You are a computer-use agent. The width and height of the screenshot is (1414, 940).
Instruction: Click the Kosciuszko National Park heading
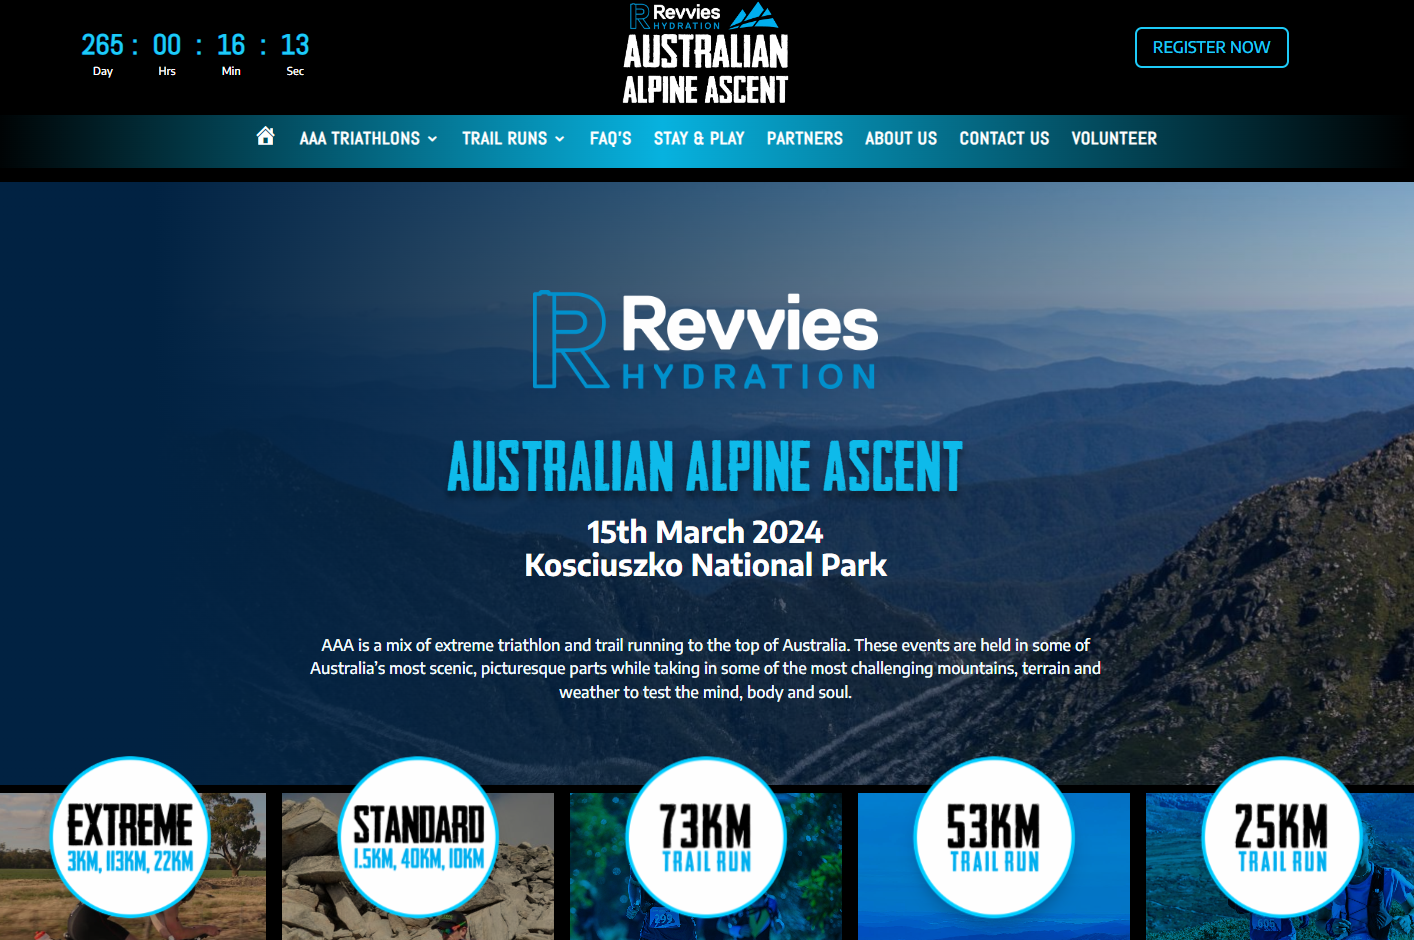pyautogui.click(x=706, y=565)
